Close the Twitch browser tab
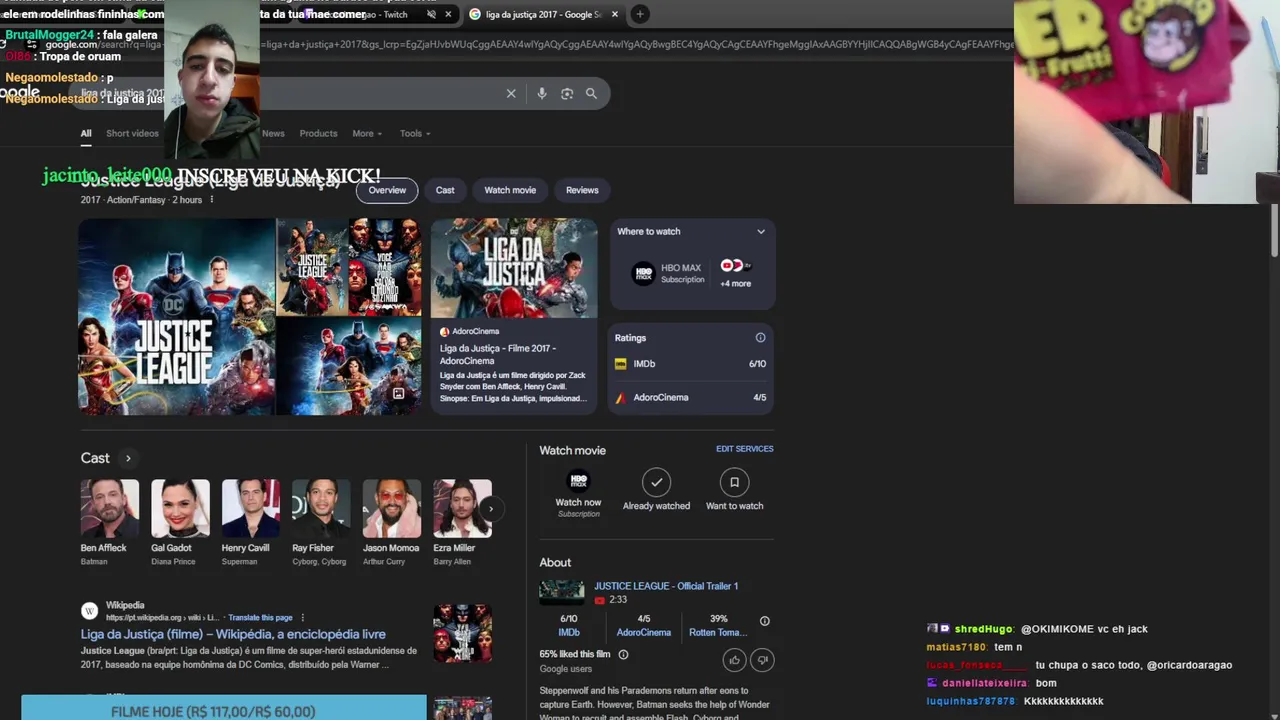Screen dimensions: 1280x720 pyautogui.click(x=448, y=14)
